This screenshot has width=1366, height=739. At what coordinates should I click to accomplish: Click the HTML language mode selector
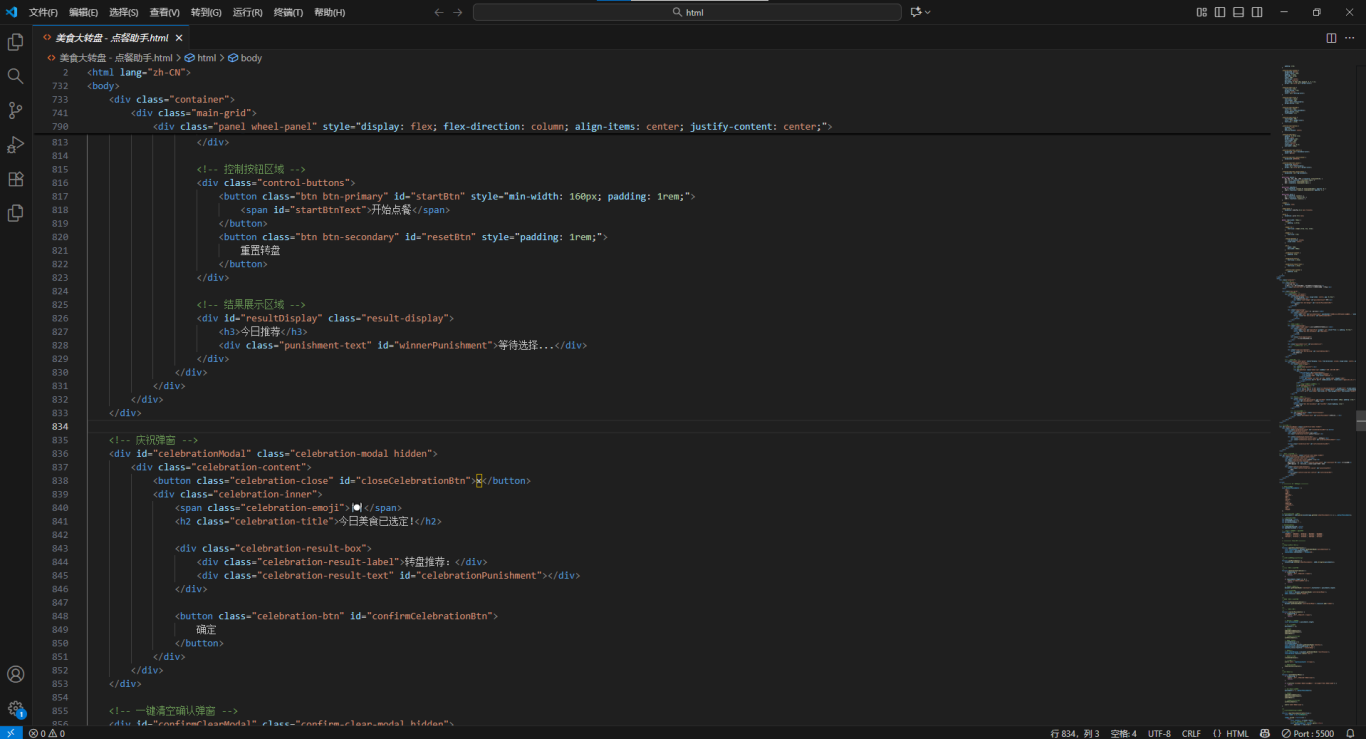[x=1231, y=733]
